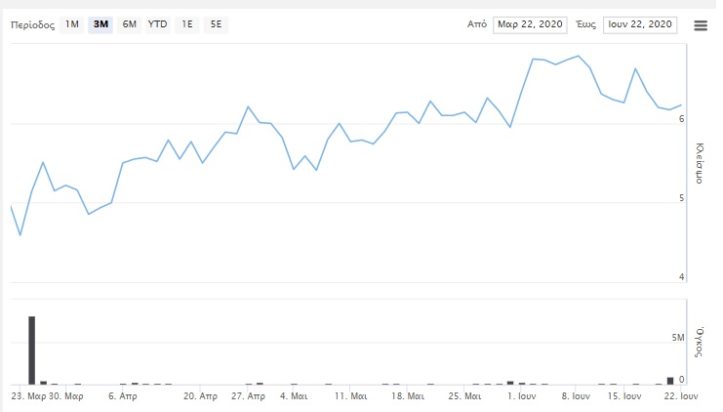This screenshot has width=723, height=412.
Task: Click the Από start date field
Action: pyautogui.click(x=529, y=25)
